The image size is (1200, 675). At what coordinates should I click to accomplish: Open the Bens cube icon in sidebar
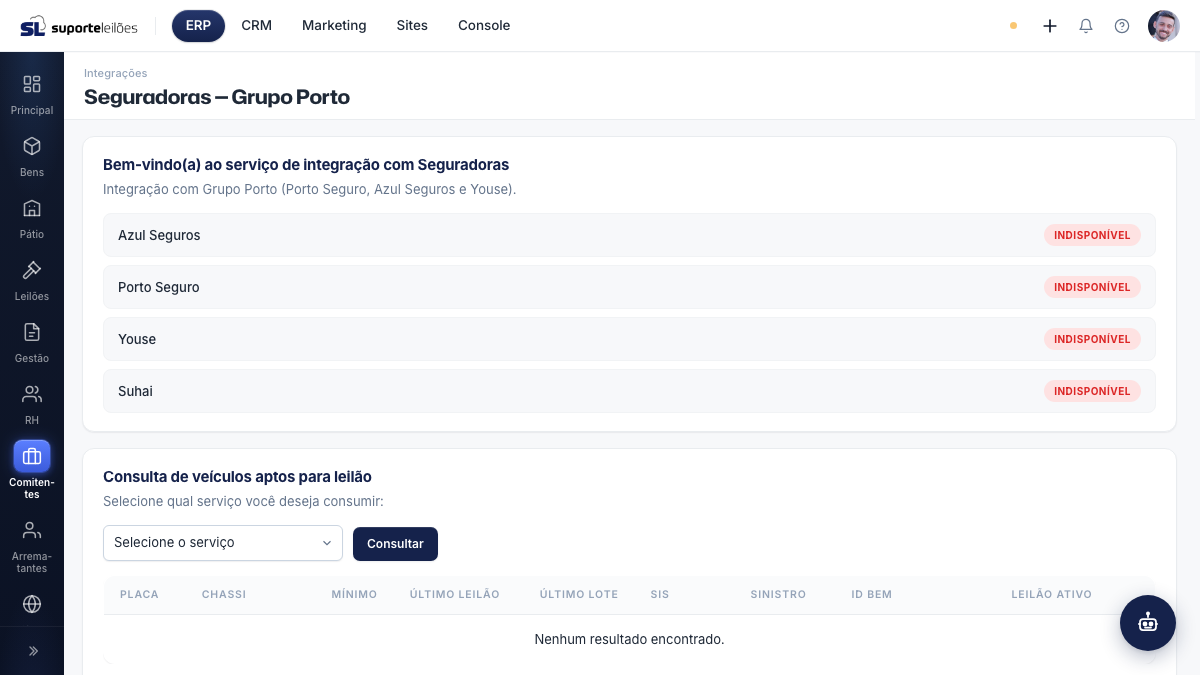pos(32,146)
